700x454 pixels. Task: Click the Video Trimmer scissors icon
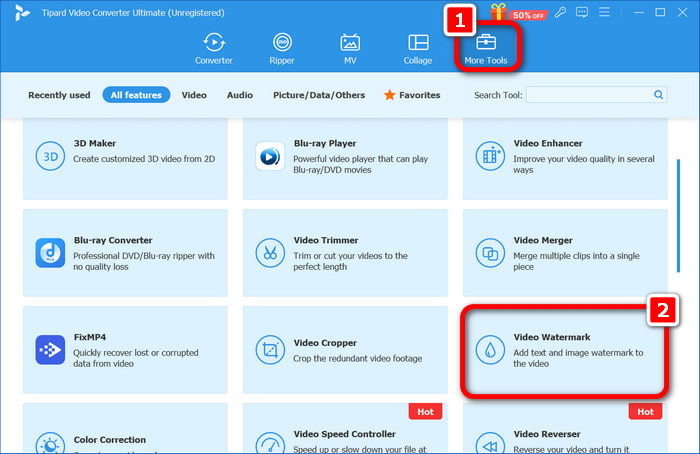270,253
